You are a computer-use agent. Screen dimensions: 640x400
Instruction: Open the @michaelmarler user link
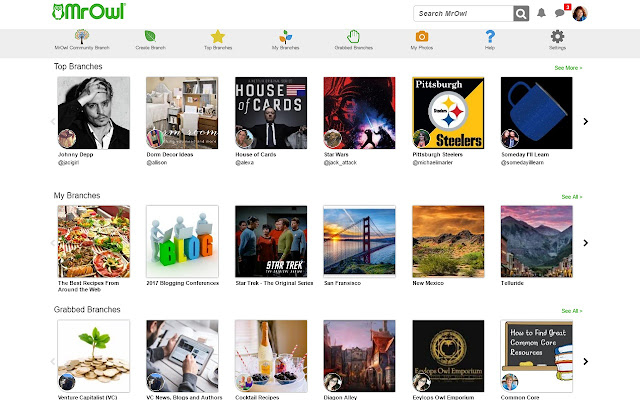[x=433, y=162]
